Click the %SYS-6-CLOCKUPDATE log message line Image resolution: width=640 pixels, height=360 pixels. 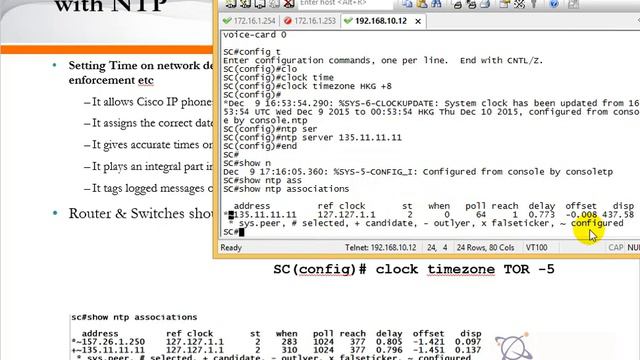point(431,103)
